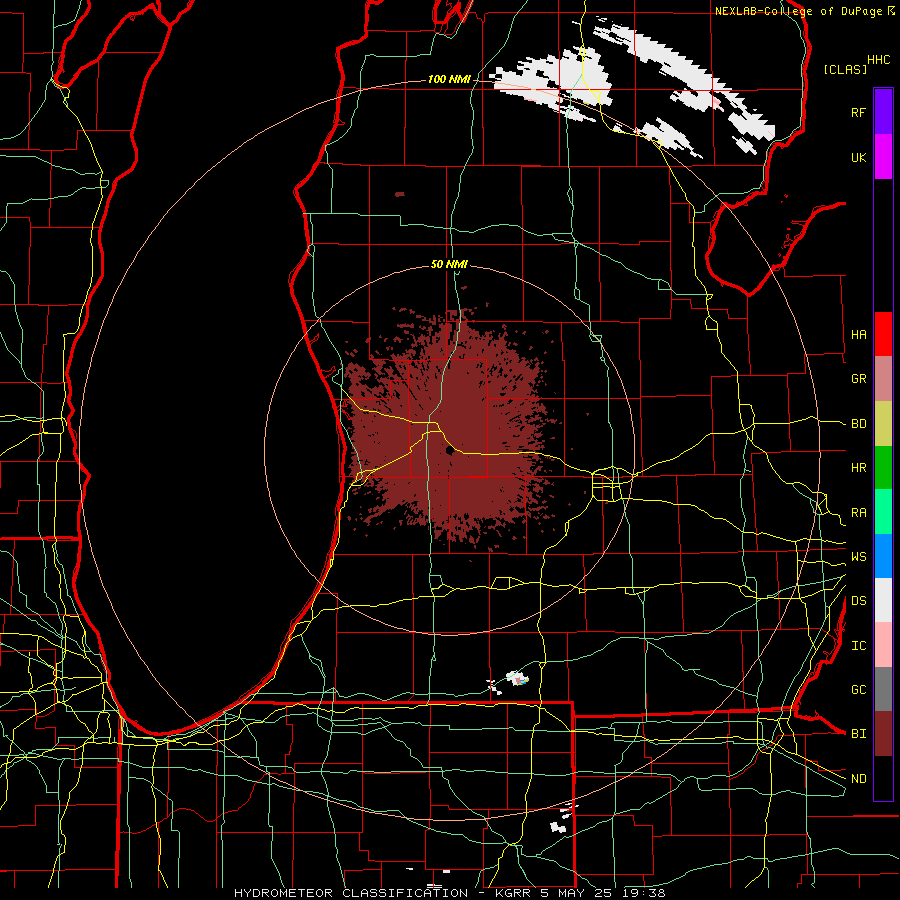Select the HR green legend block

coord(883,467)
